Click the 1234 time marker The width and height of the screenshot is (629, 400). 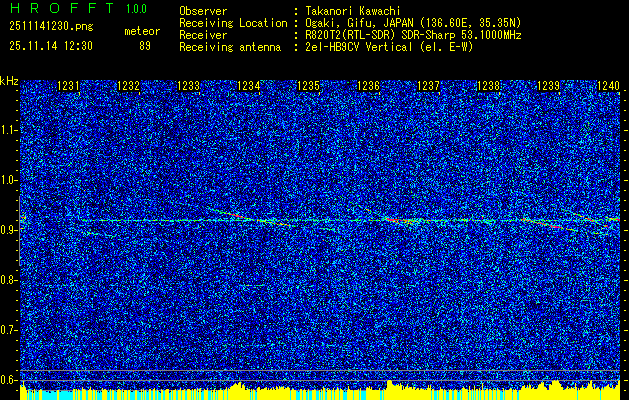(249, 86)
